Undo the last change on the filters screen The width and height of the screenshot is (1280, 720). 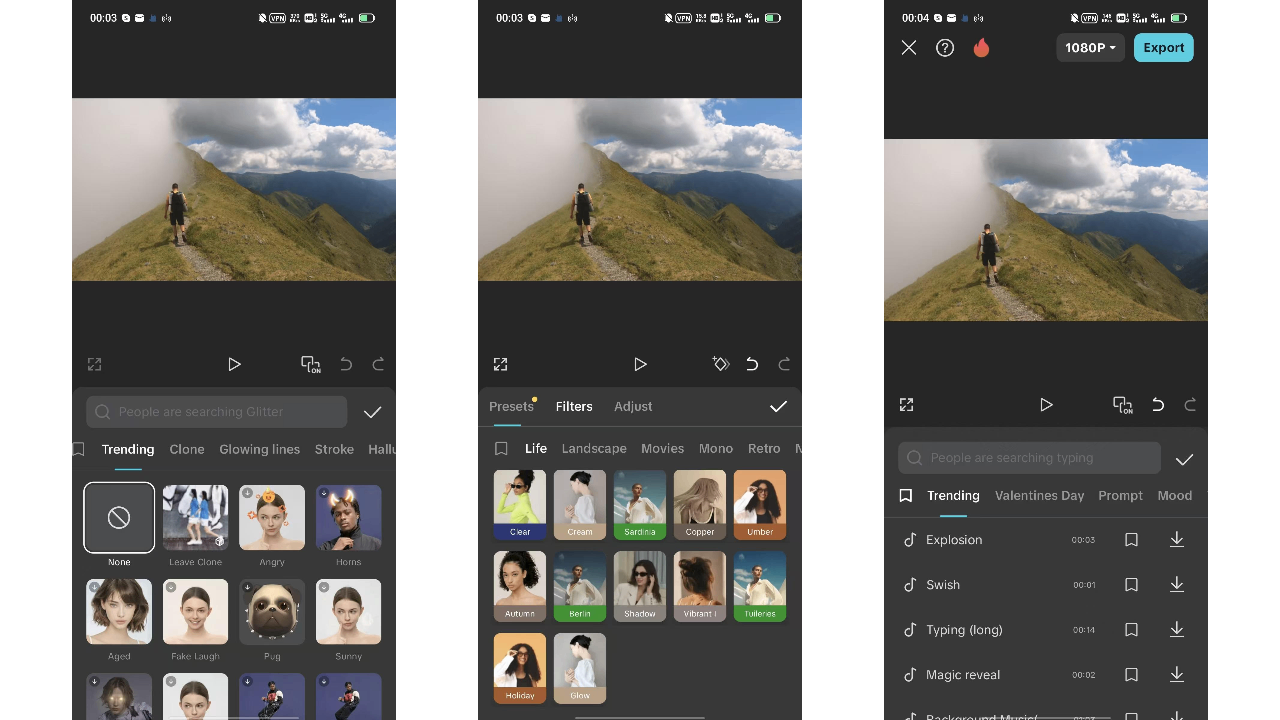coord(752,365)
